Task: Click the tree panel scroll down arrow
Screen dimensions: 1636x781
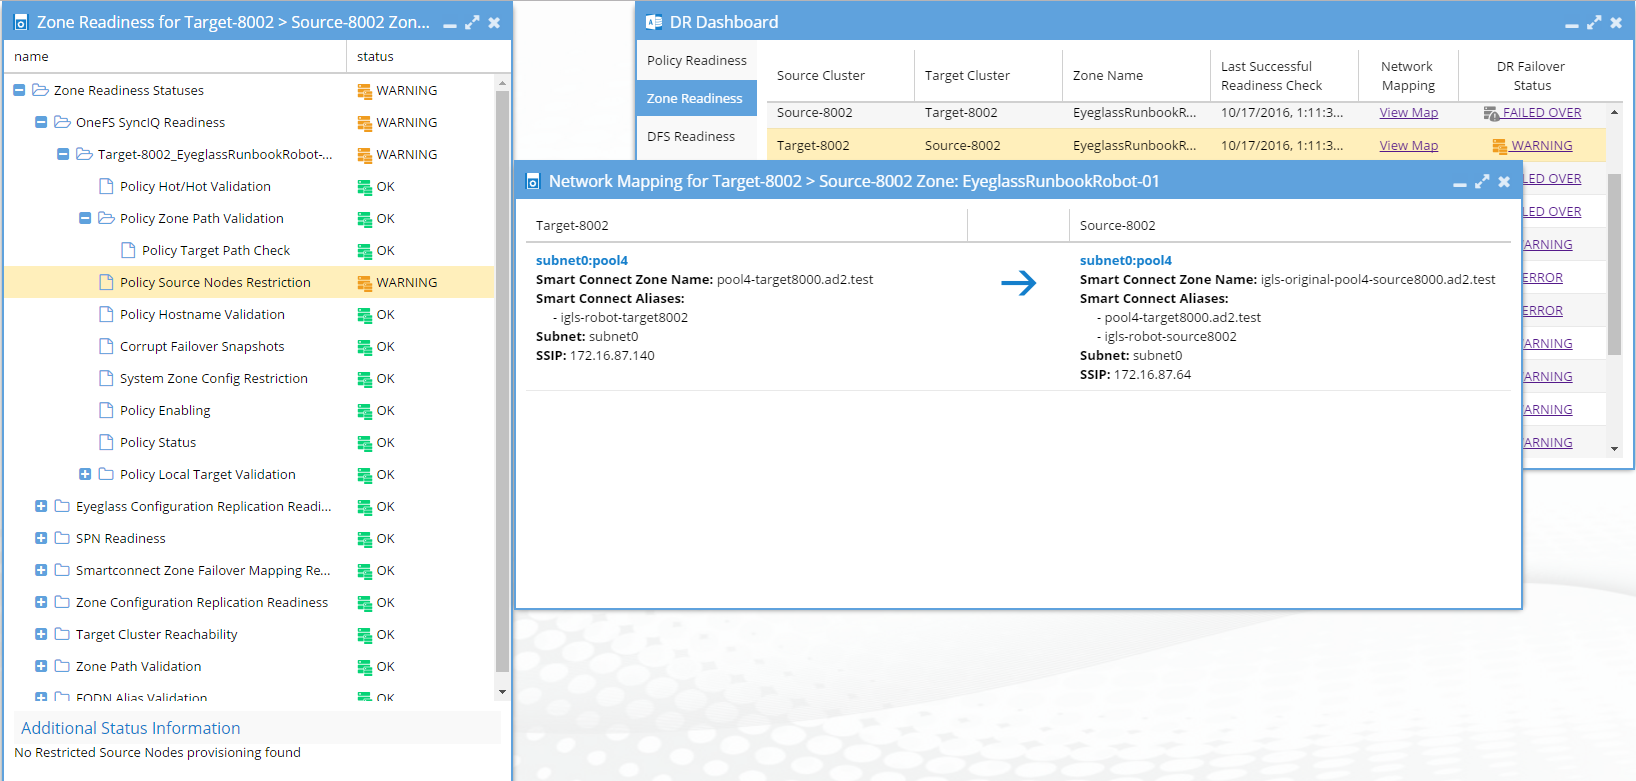Action: click(502, 691)
